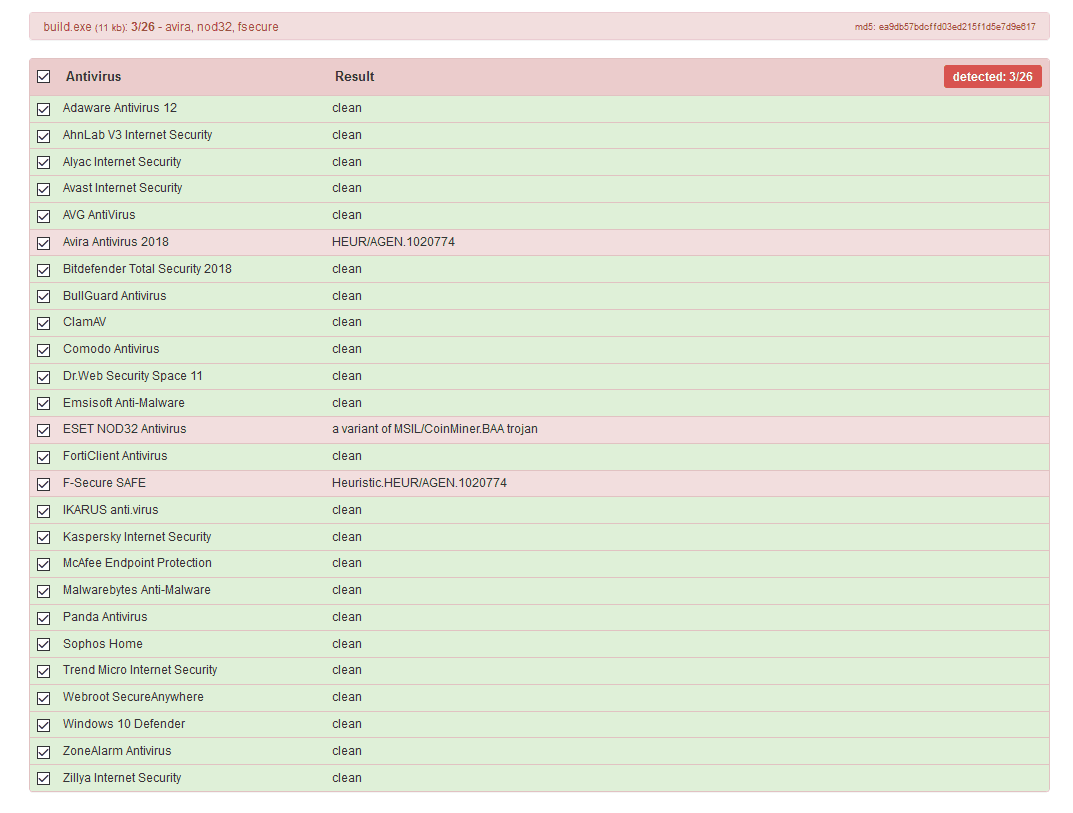
Task: Toggle the Panda Antivirus checkbox
Action: [x=44, y=619]
